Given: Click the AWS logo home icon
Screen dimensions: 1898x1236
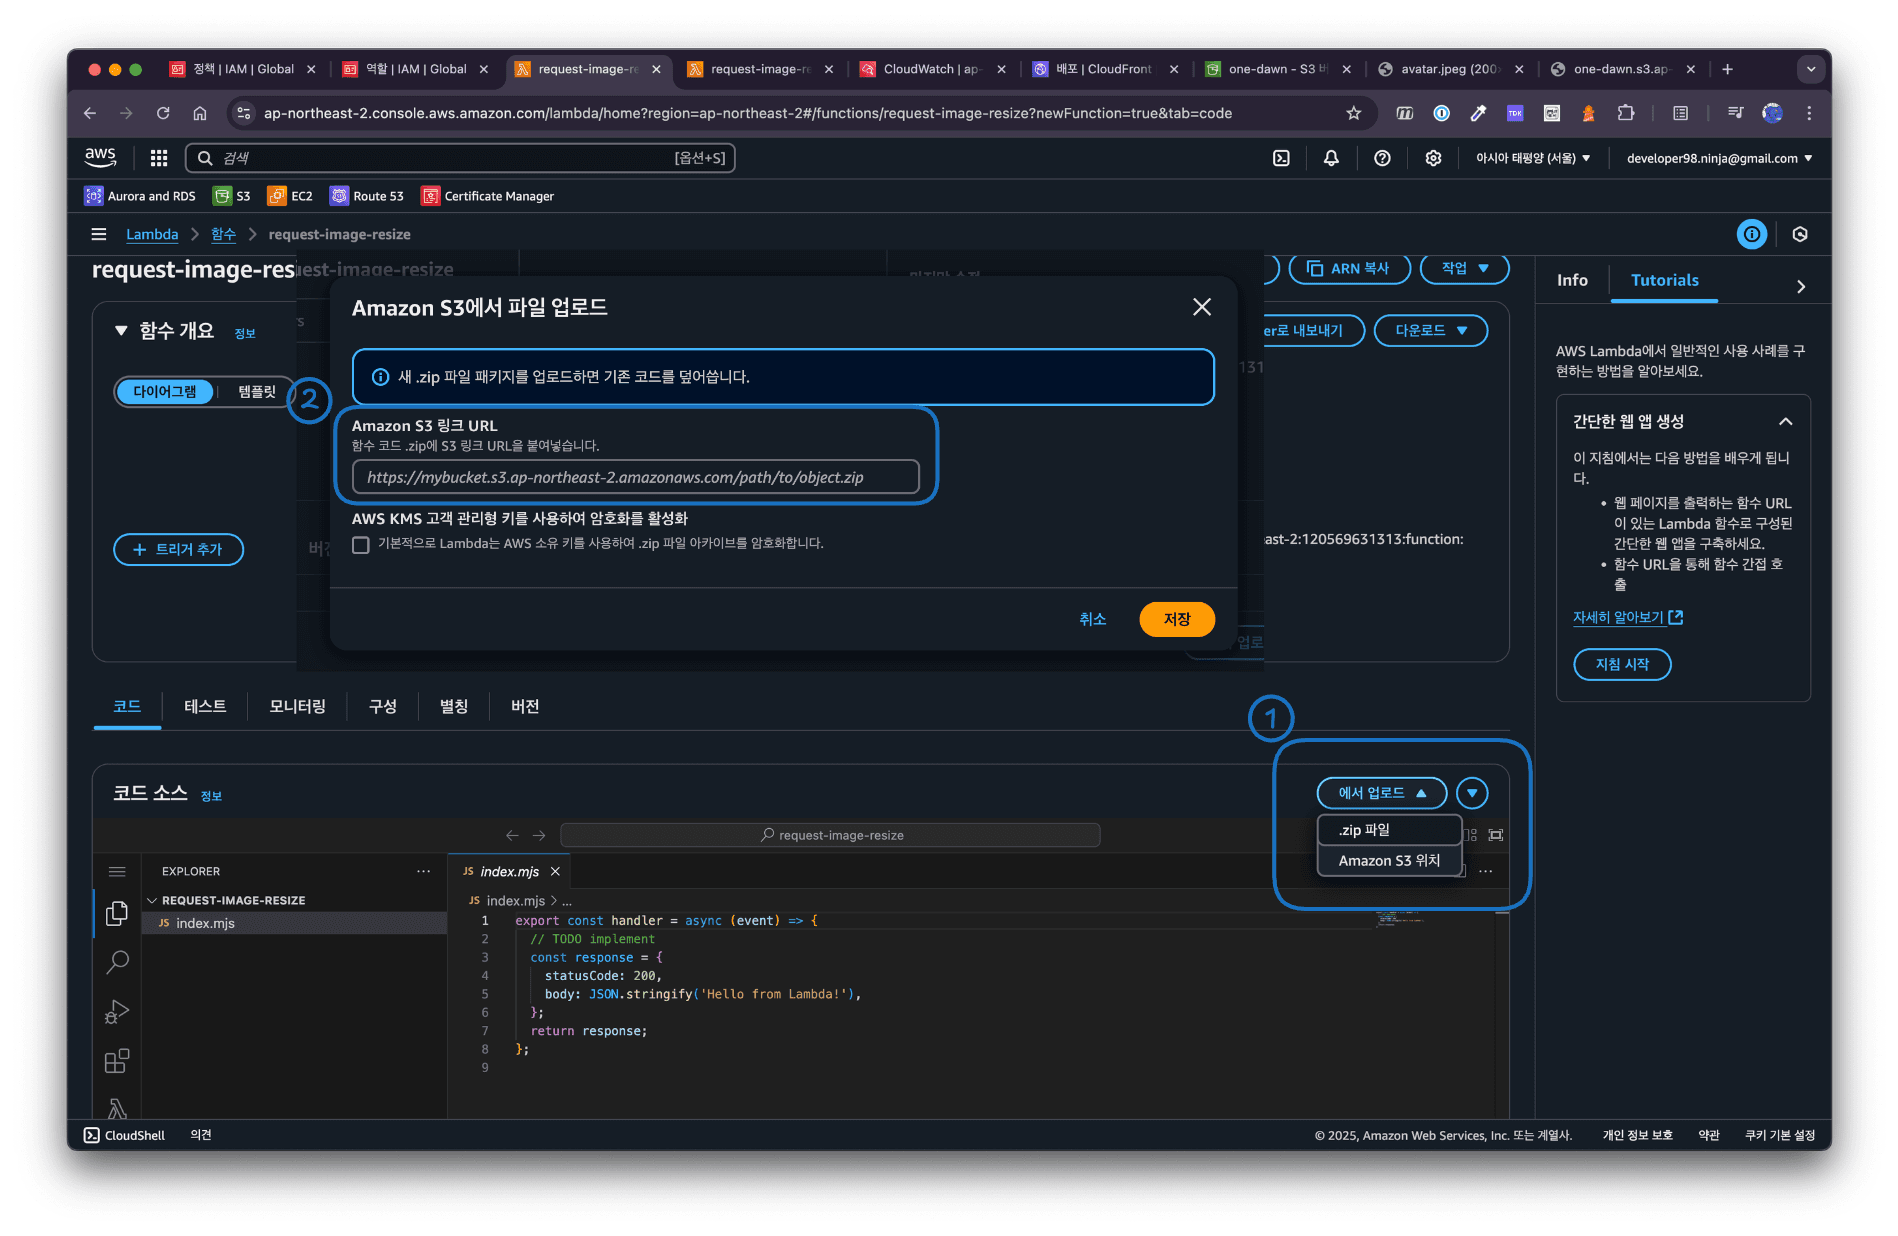Looking at the screenshot, I should 100,157.
